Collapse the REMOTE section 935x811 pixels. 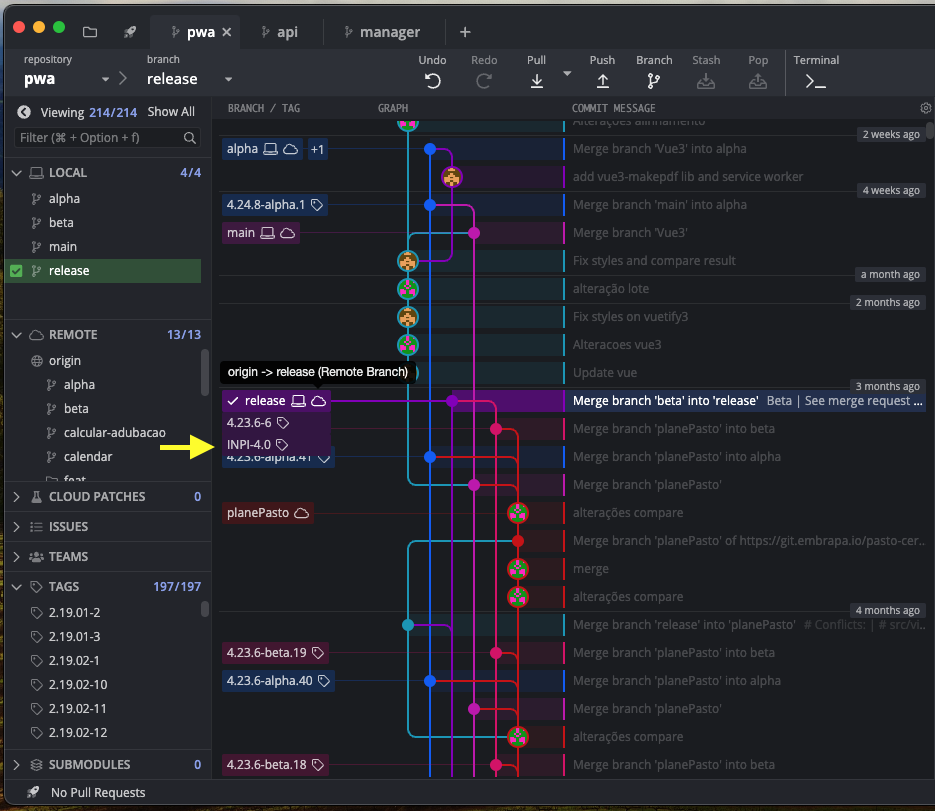(17, 335)
